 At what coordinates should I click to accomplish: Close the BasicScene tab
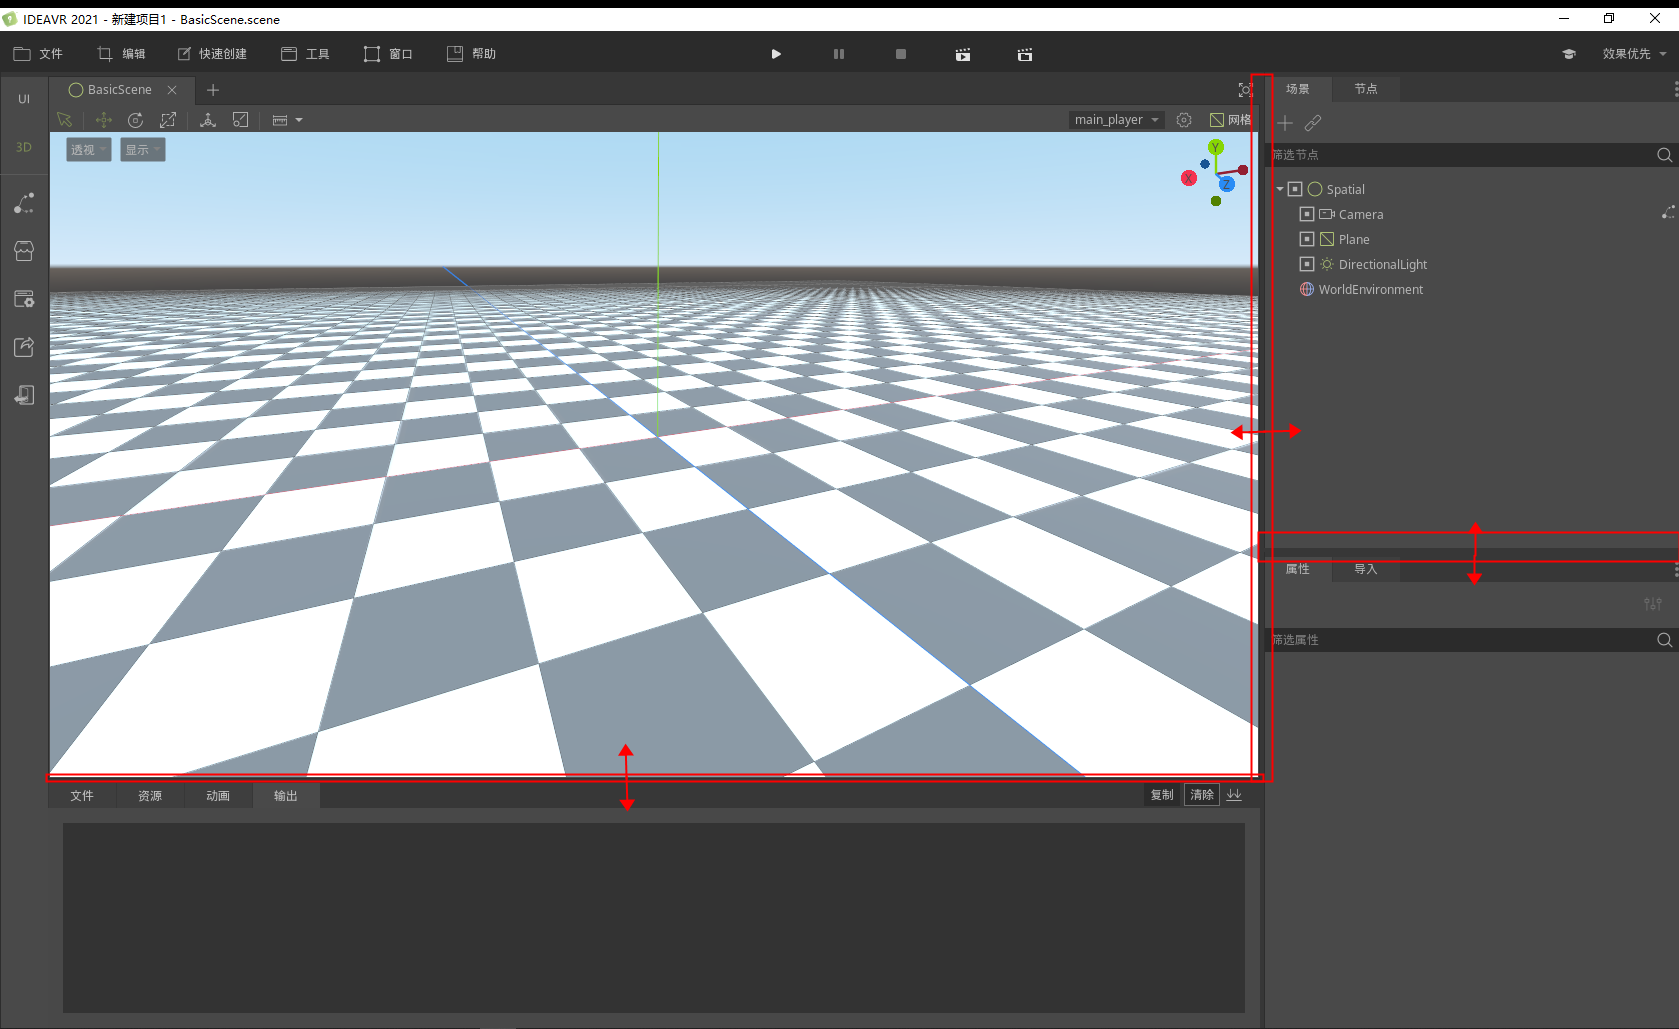pos(172,90)
